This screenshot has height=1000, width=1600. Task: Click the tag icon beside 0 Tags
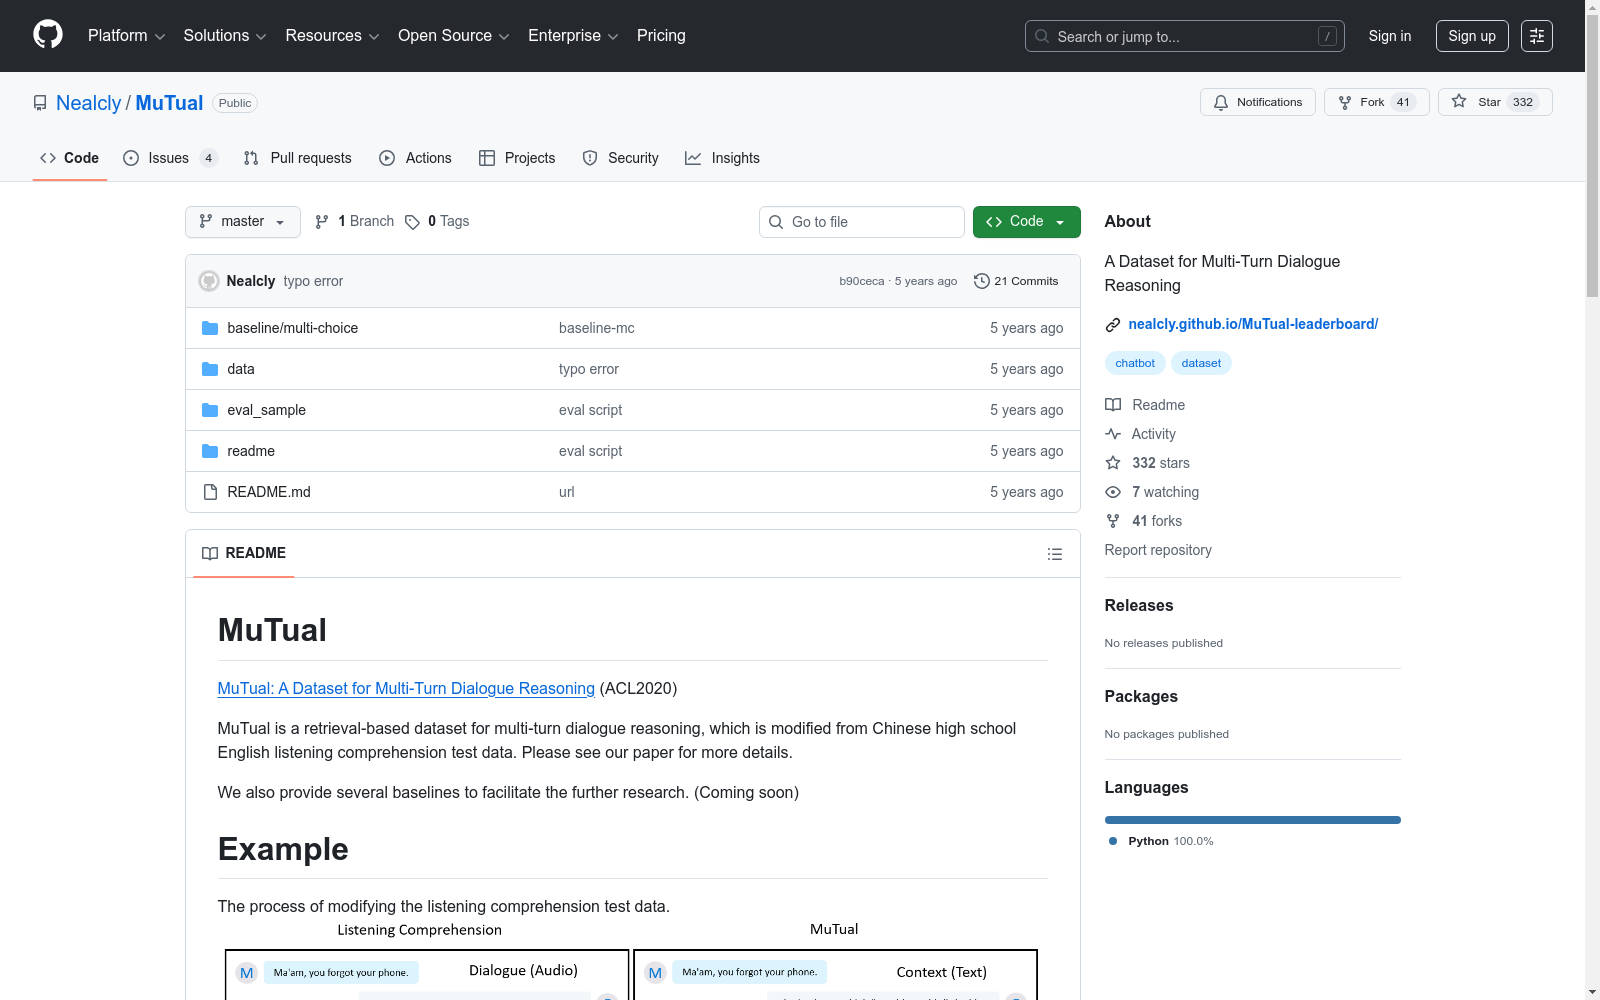tap(412, 222)
